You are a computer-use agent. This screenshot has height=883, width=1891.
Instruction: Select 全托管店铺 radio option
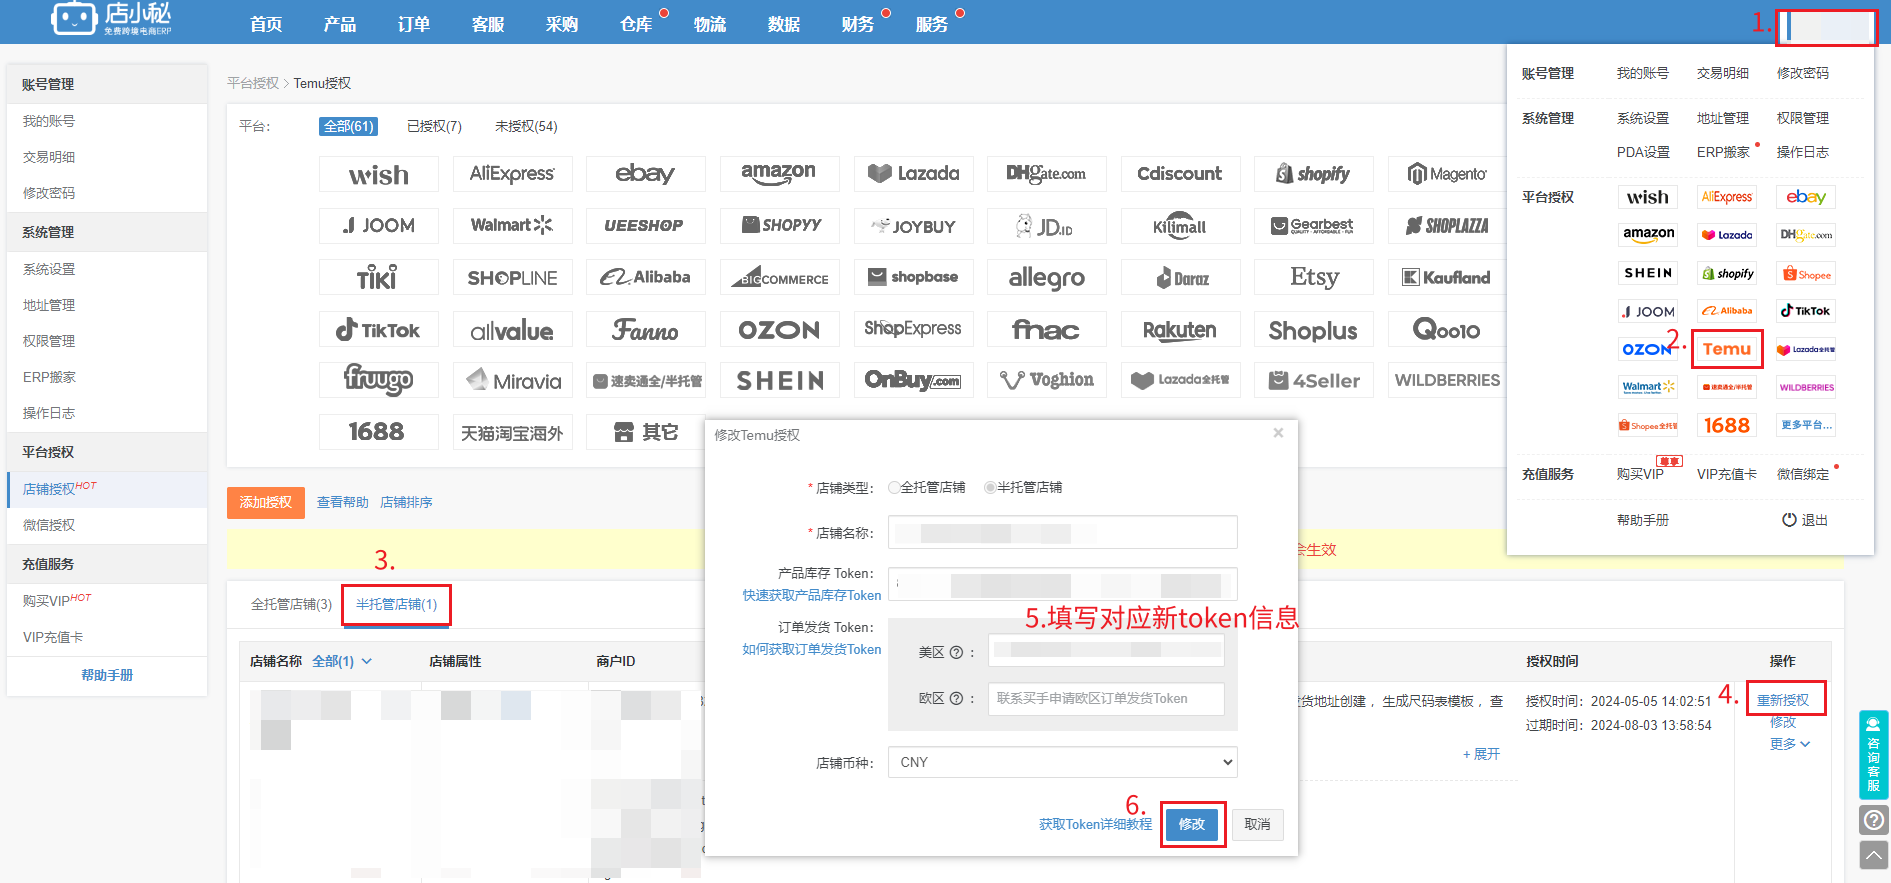(894, 488)
